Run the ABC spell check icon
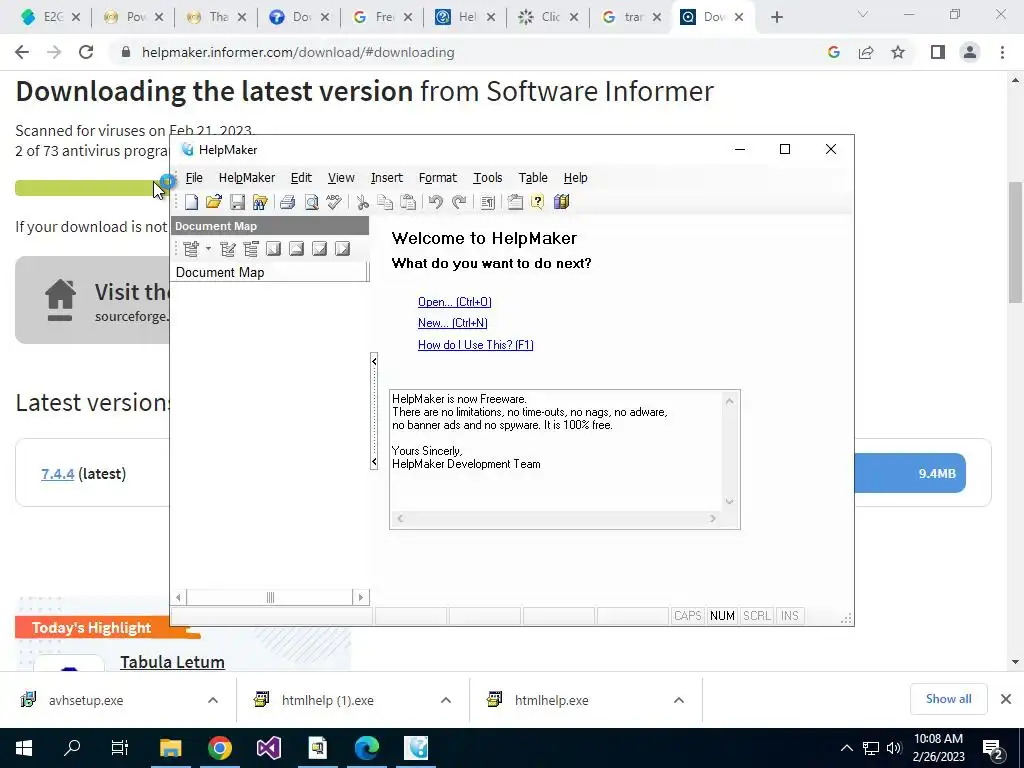Screen dimensions: 1024x768 click(334, 202)
